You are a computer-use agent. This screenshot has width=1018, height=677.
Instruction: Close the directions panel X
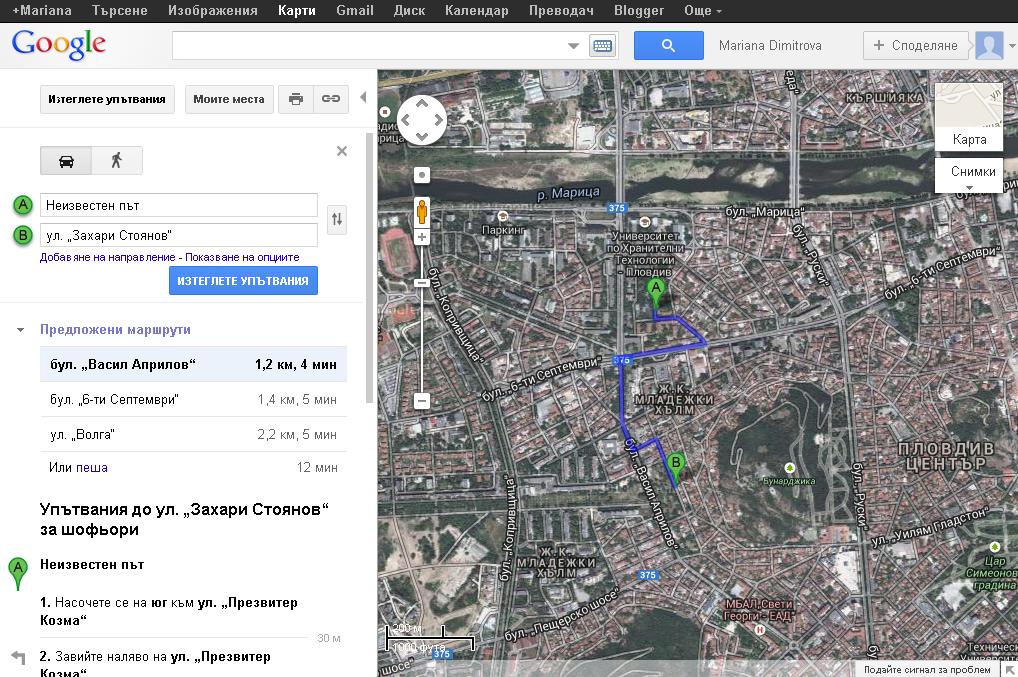click(342, 151)
